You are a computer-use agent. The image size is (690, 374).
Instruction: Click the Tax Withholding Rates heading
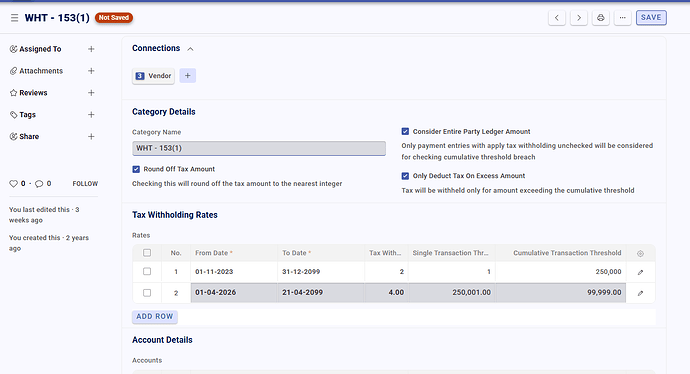click(x=175, y=215)
